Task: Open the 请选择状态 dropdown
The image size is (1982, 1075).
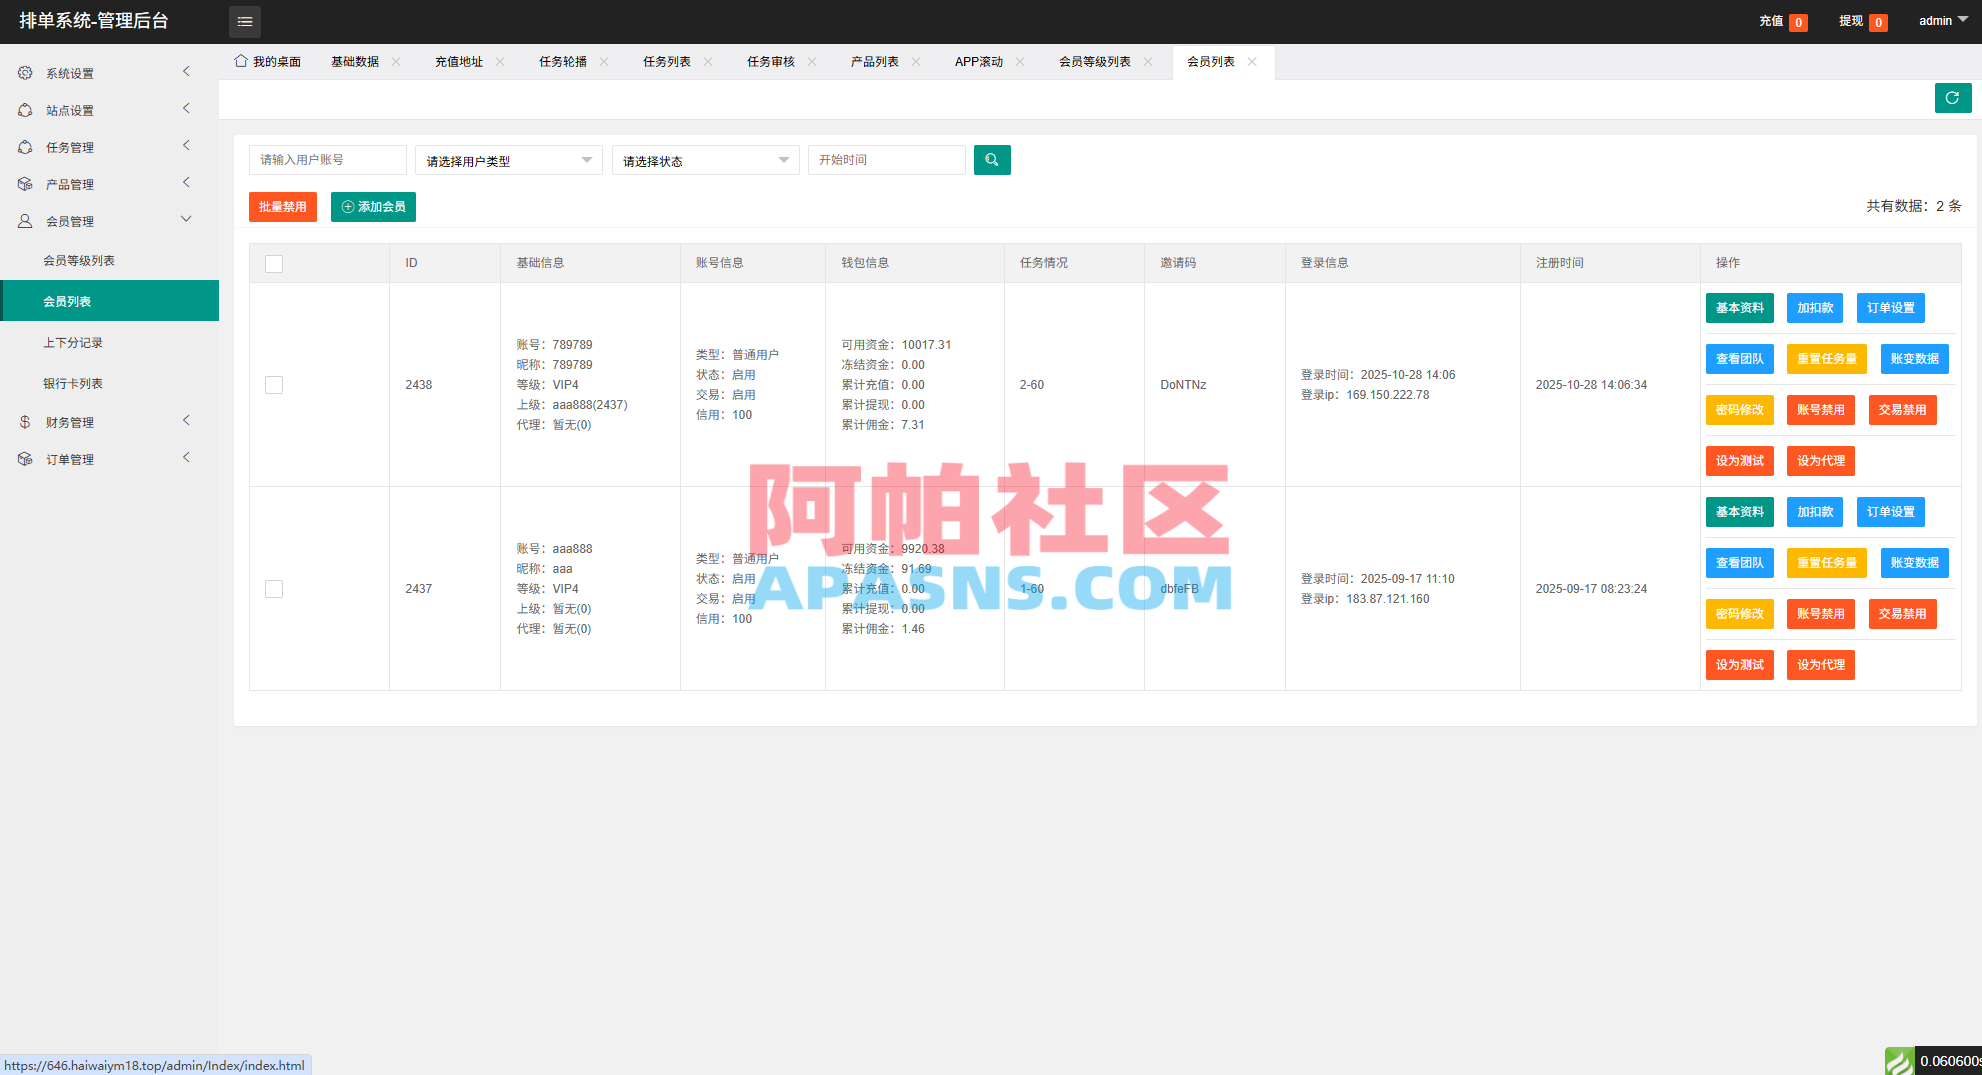Action: pos(705,160)
